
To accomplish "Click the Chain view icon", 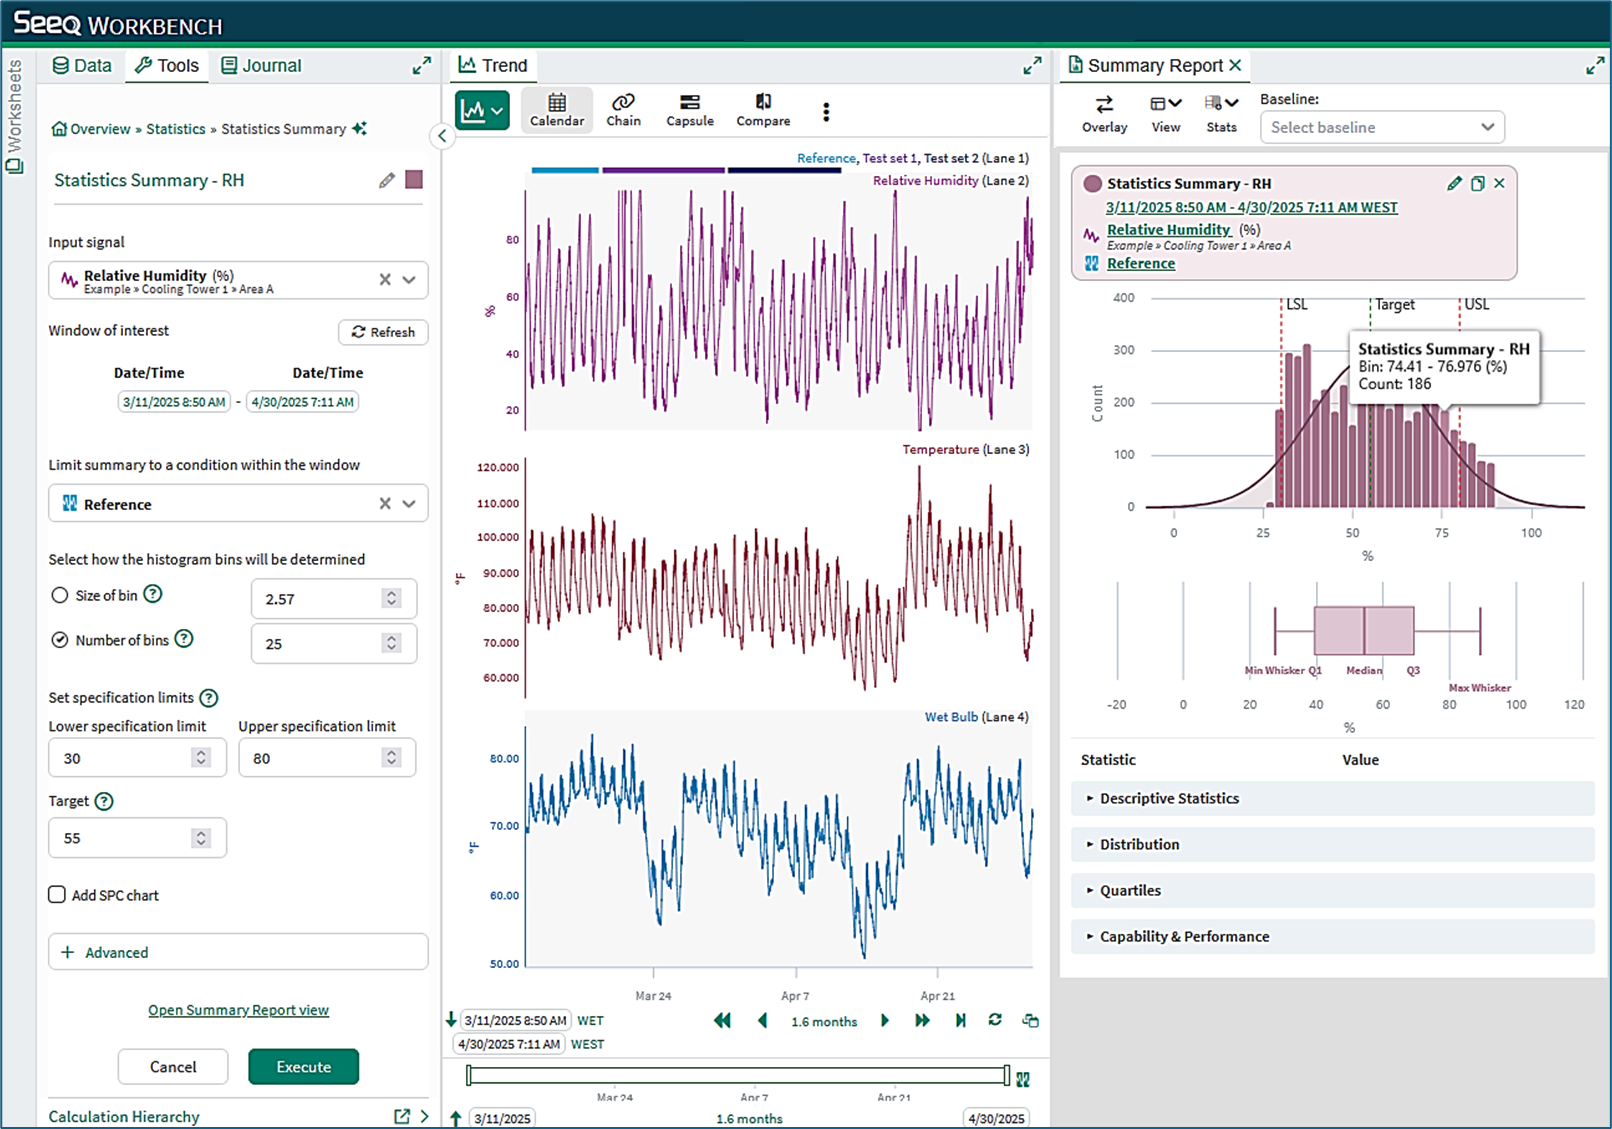I will (623, 109).
